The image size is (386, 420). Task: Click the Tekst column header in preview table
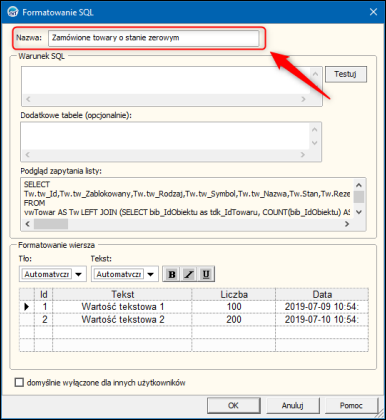pyautogui.click(x=122, y=295)
